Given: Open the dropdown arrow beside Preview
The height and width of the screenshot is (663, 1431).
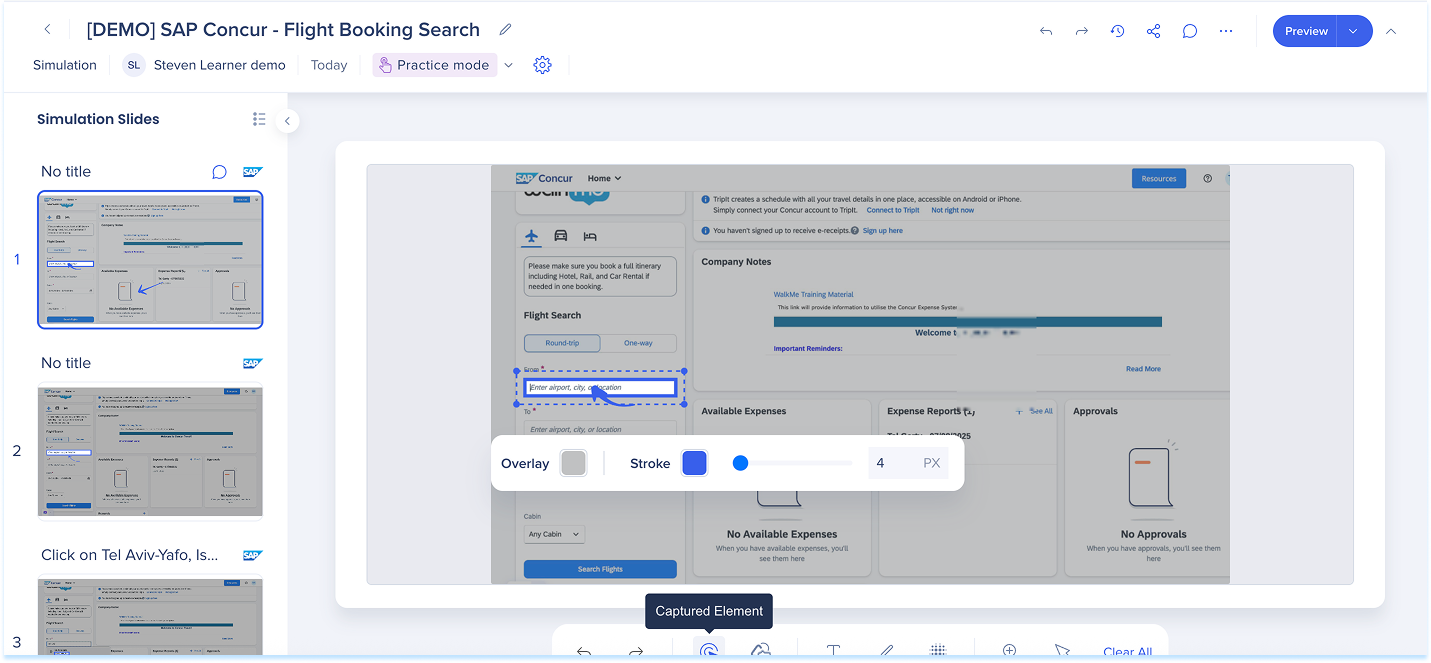Looking at the screenshot, I should click(x=1353, y=31).
